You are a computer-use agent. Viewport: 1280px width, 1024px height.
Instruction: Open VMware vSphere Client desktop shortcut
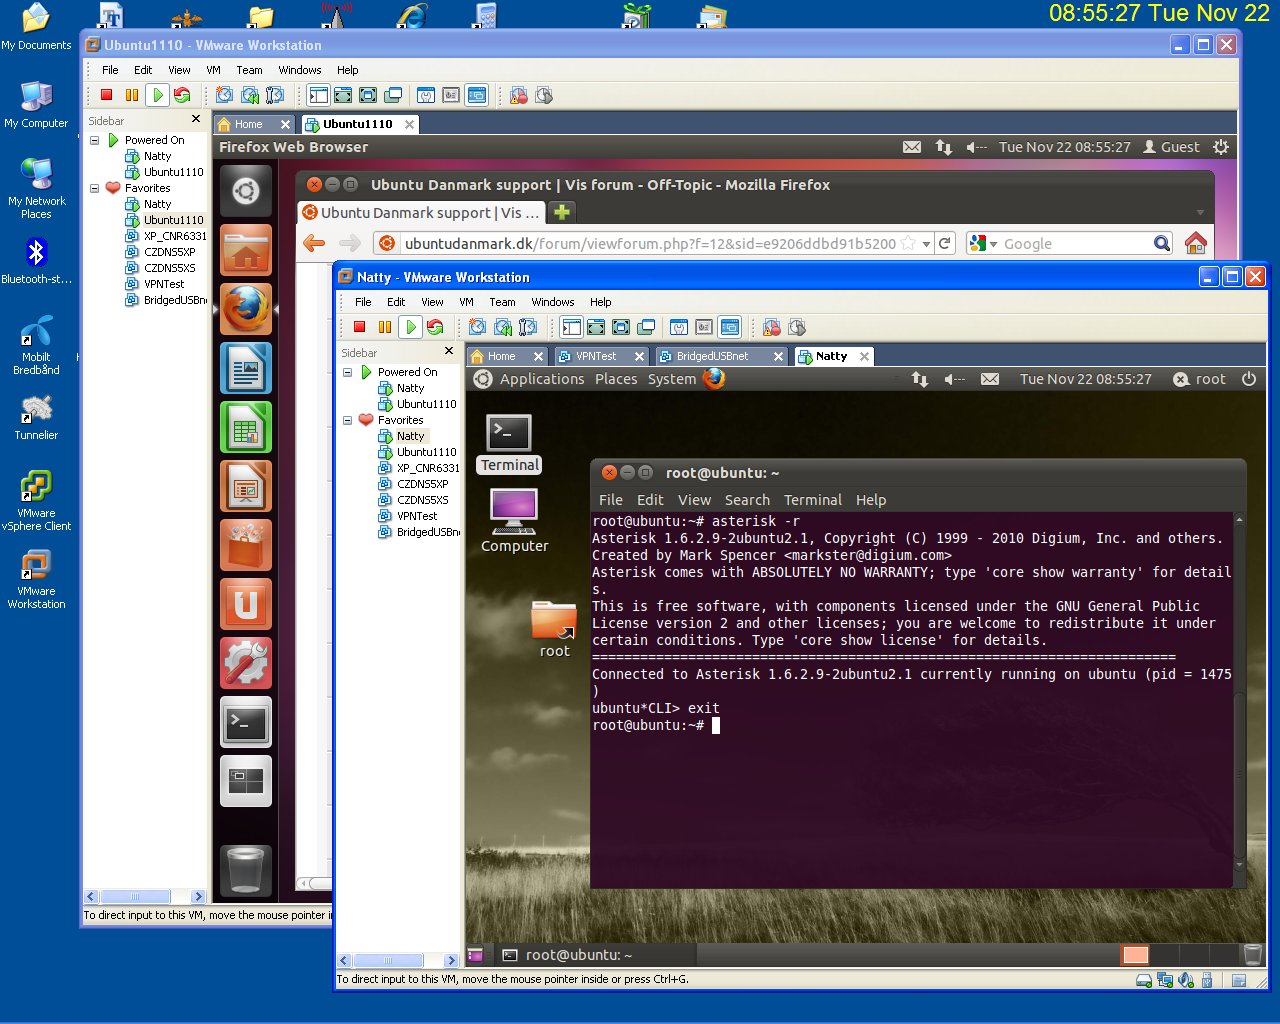36,500
